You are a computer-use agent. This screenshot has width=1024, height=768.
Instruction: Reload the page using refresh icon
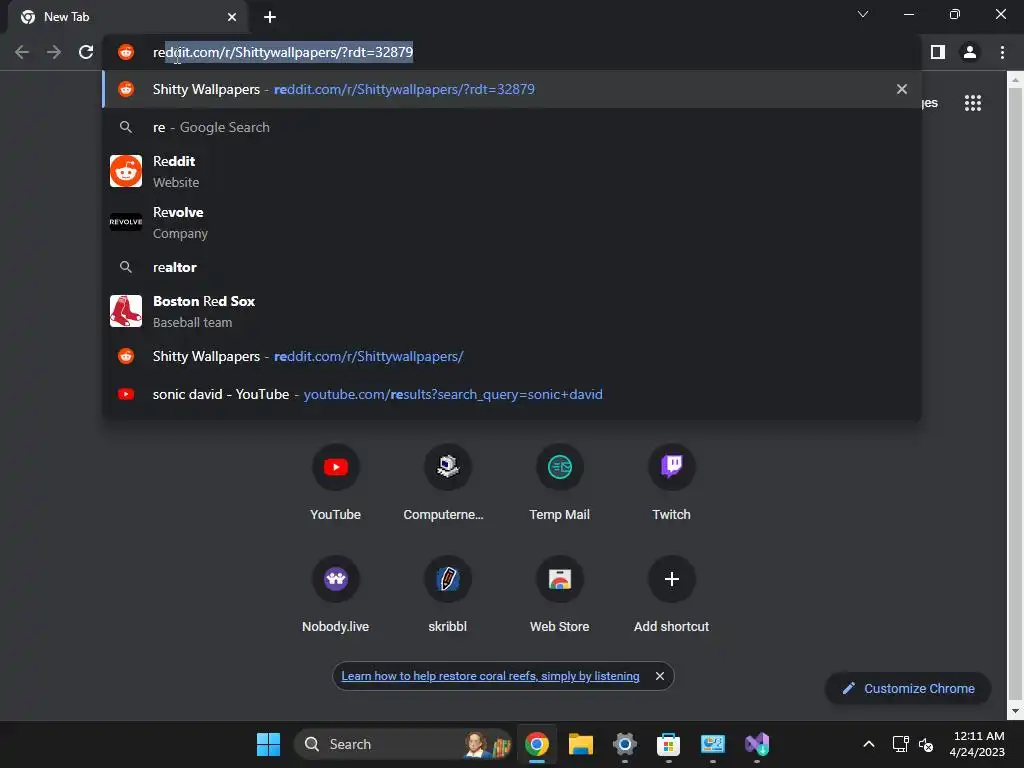(86, 52)
